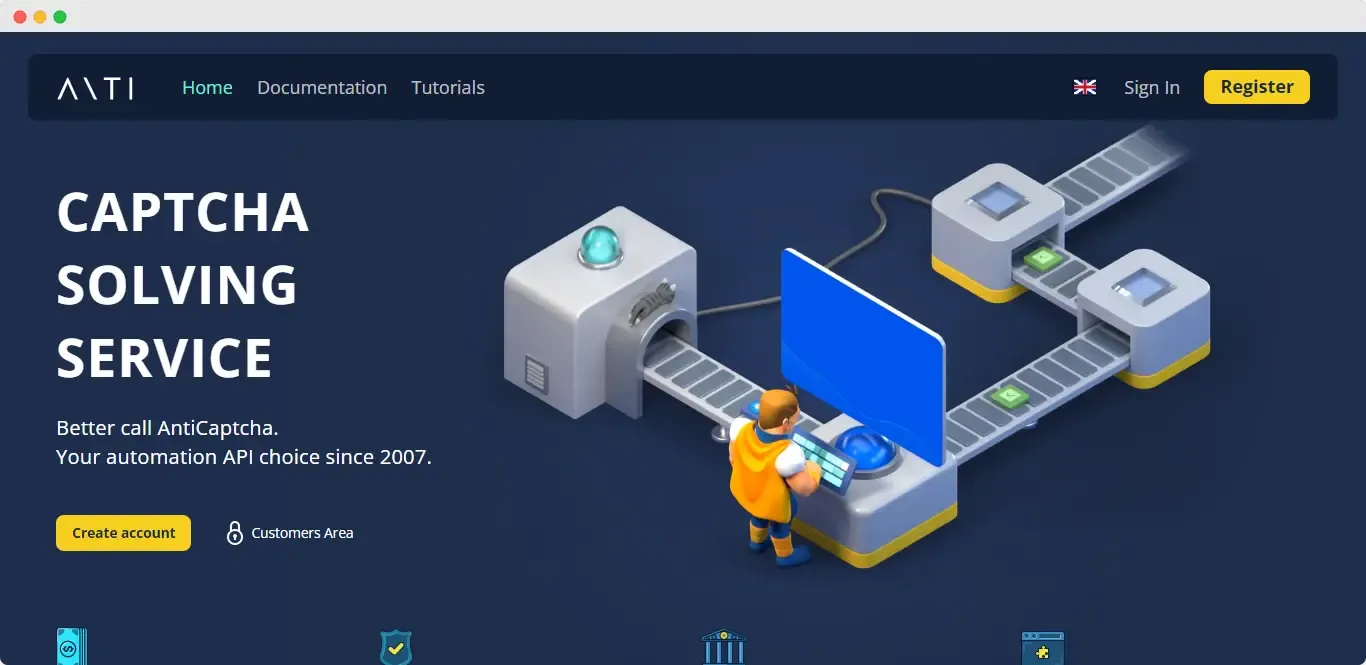1366x665 pixels.
Task: Click the browser window puzzle piece icon
Action: point(1042,648)
